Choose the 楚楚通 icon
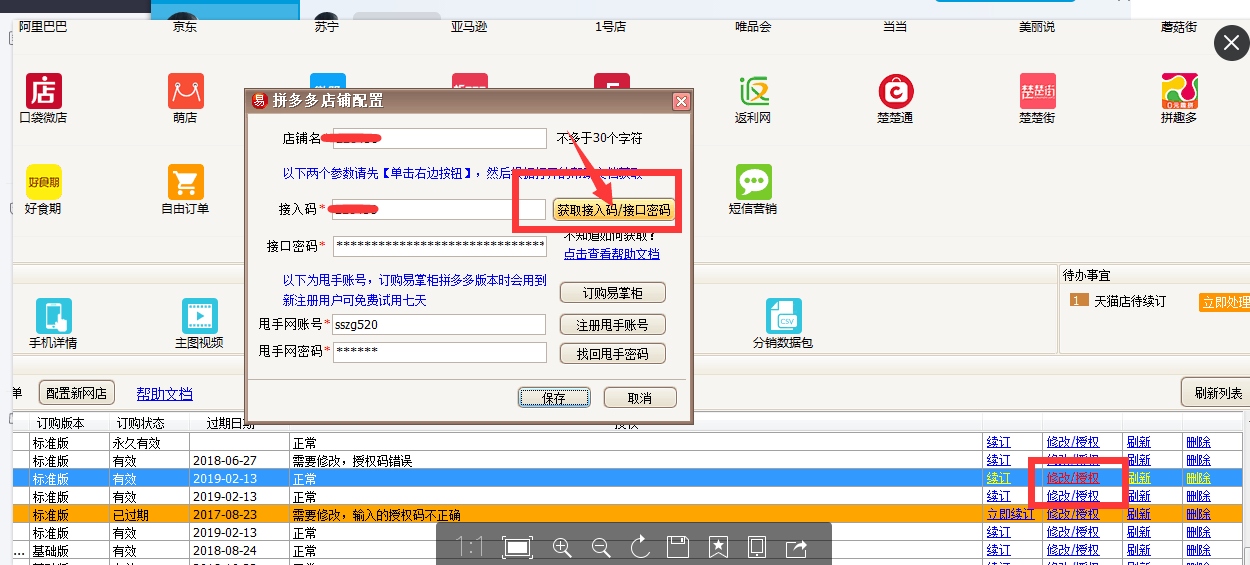 click(895, 91)
